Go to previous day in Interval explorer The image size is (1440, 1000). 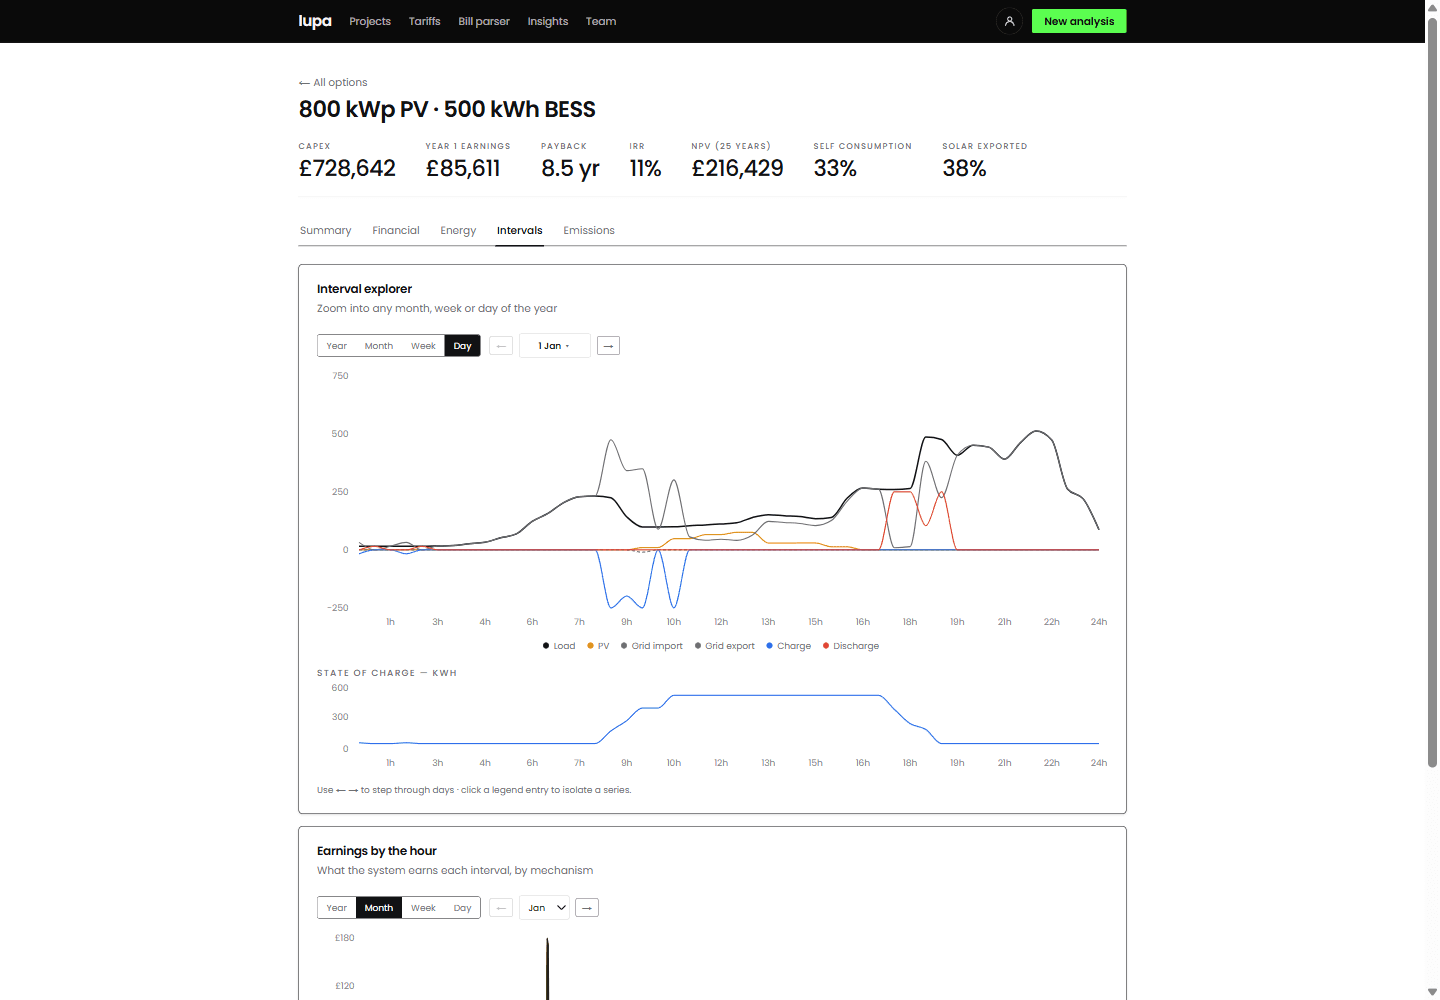[501, 346]
